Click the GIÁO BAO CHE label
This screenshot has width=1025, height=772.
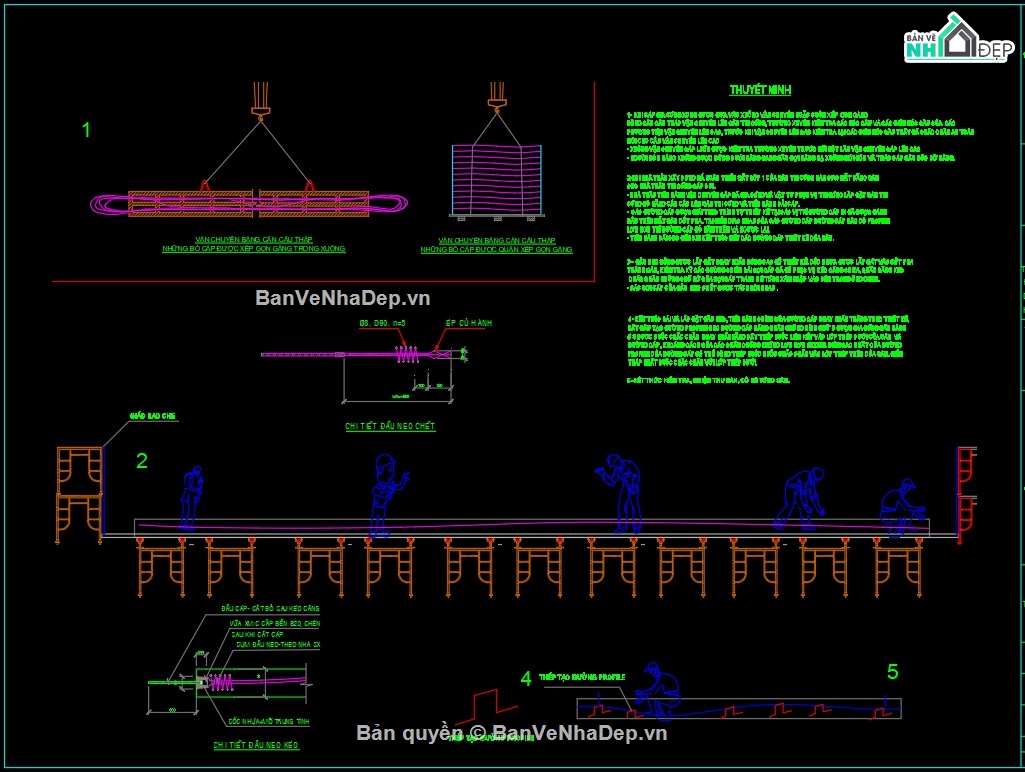152,416
